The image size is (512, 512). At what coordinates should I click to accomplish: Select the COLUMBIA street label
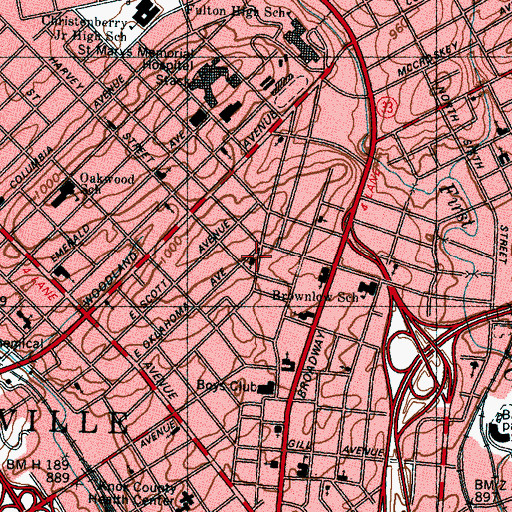(x=31, y=167)
